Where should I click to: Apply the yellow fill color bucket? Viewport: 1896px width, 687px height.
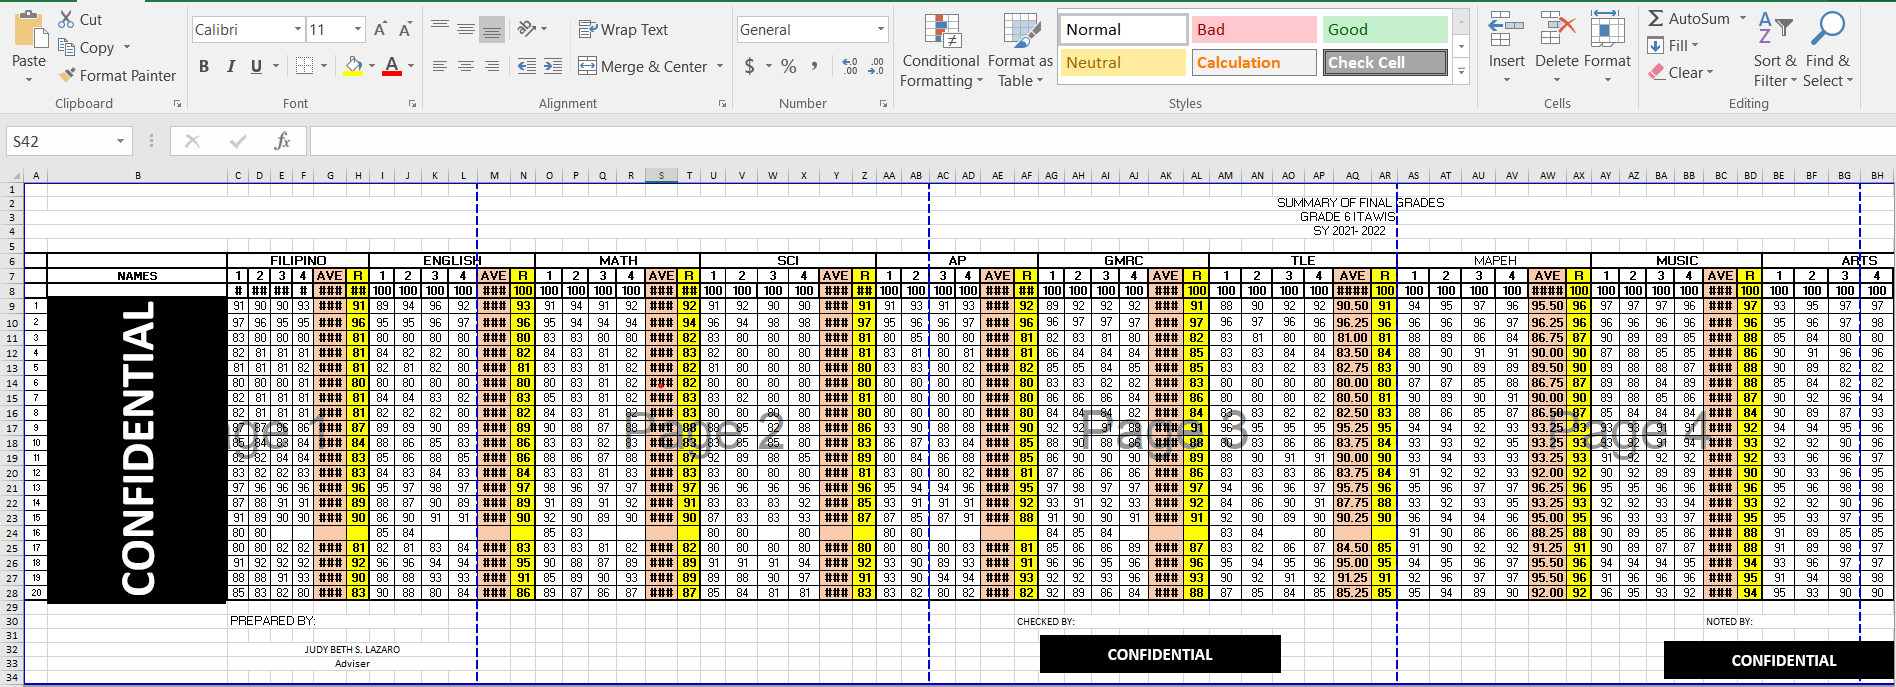point(353,66)
